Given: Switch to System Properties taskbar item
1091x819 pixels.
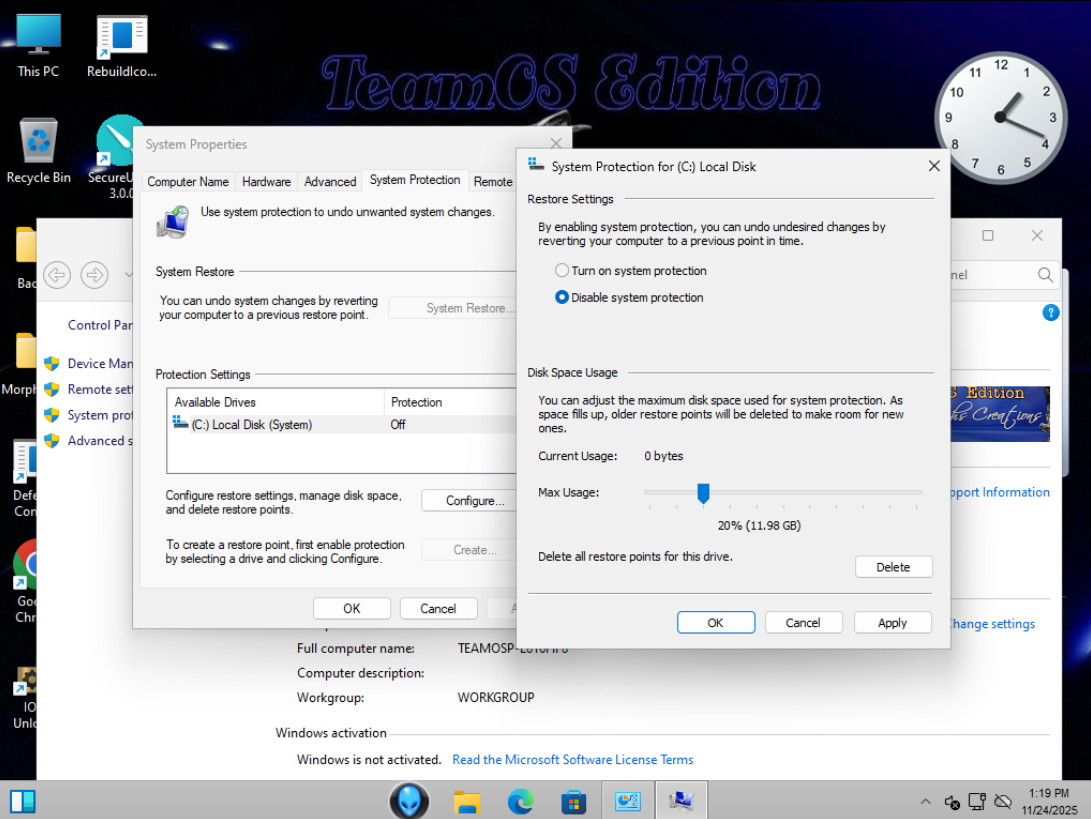Looking at the screenshot, I should (x=681, y=801).
